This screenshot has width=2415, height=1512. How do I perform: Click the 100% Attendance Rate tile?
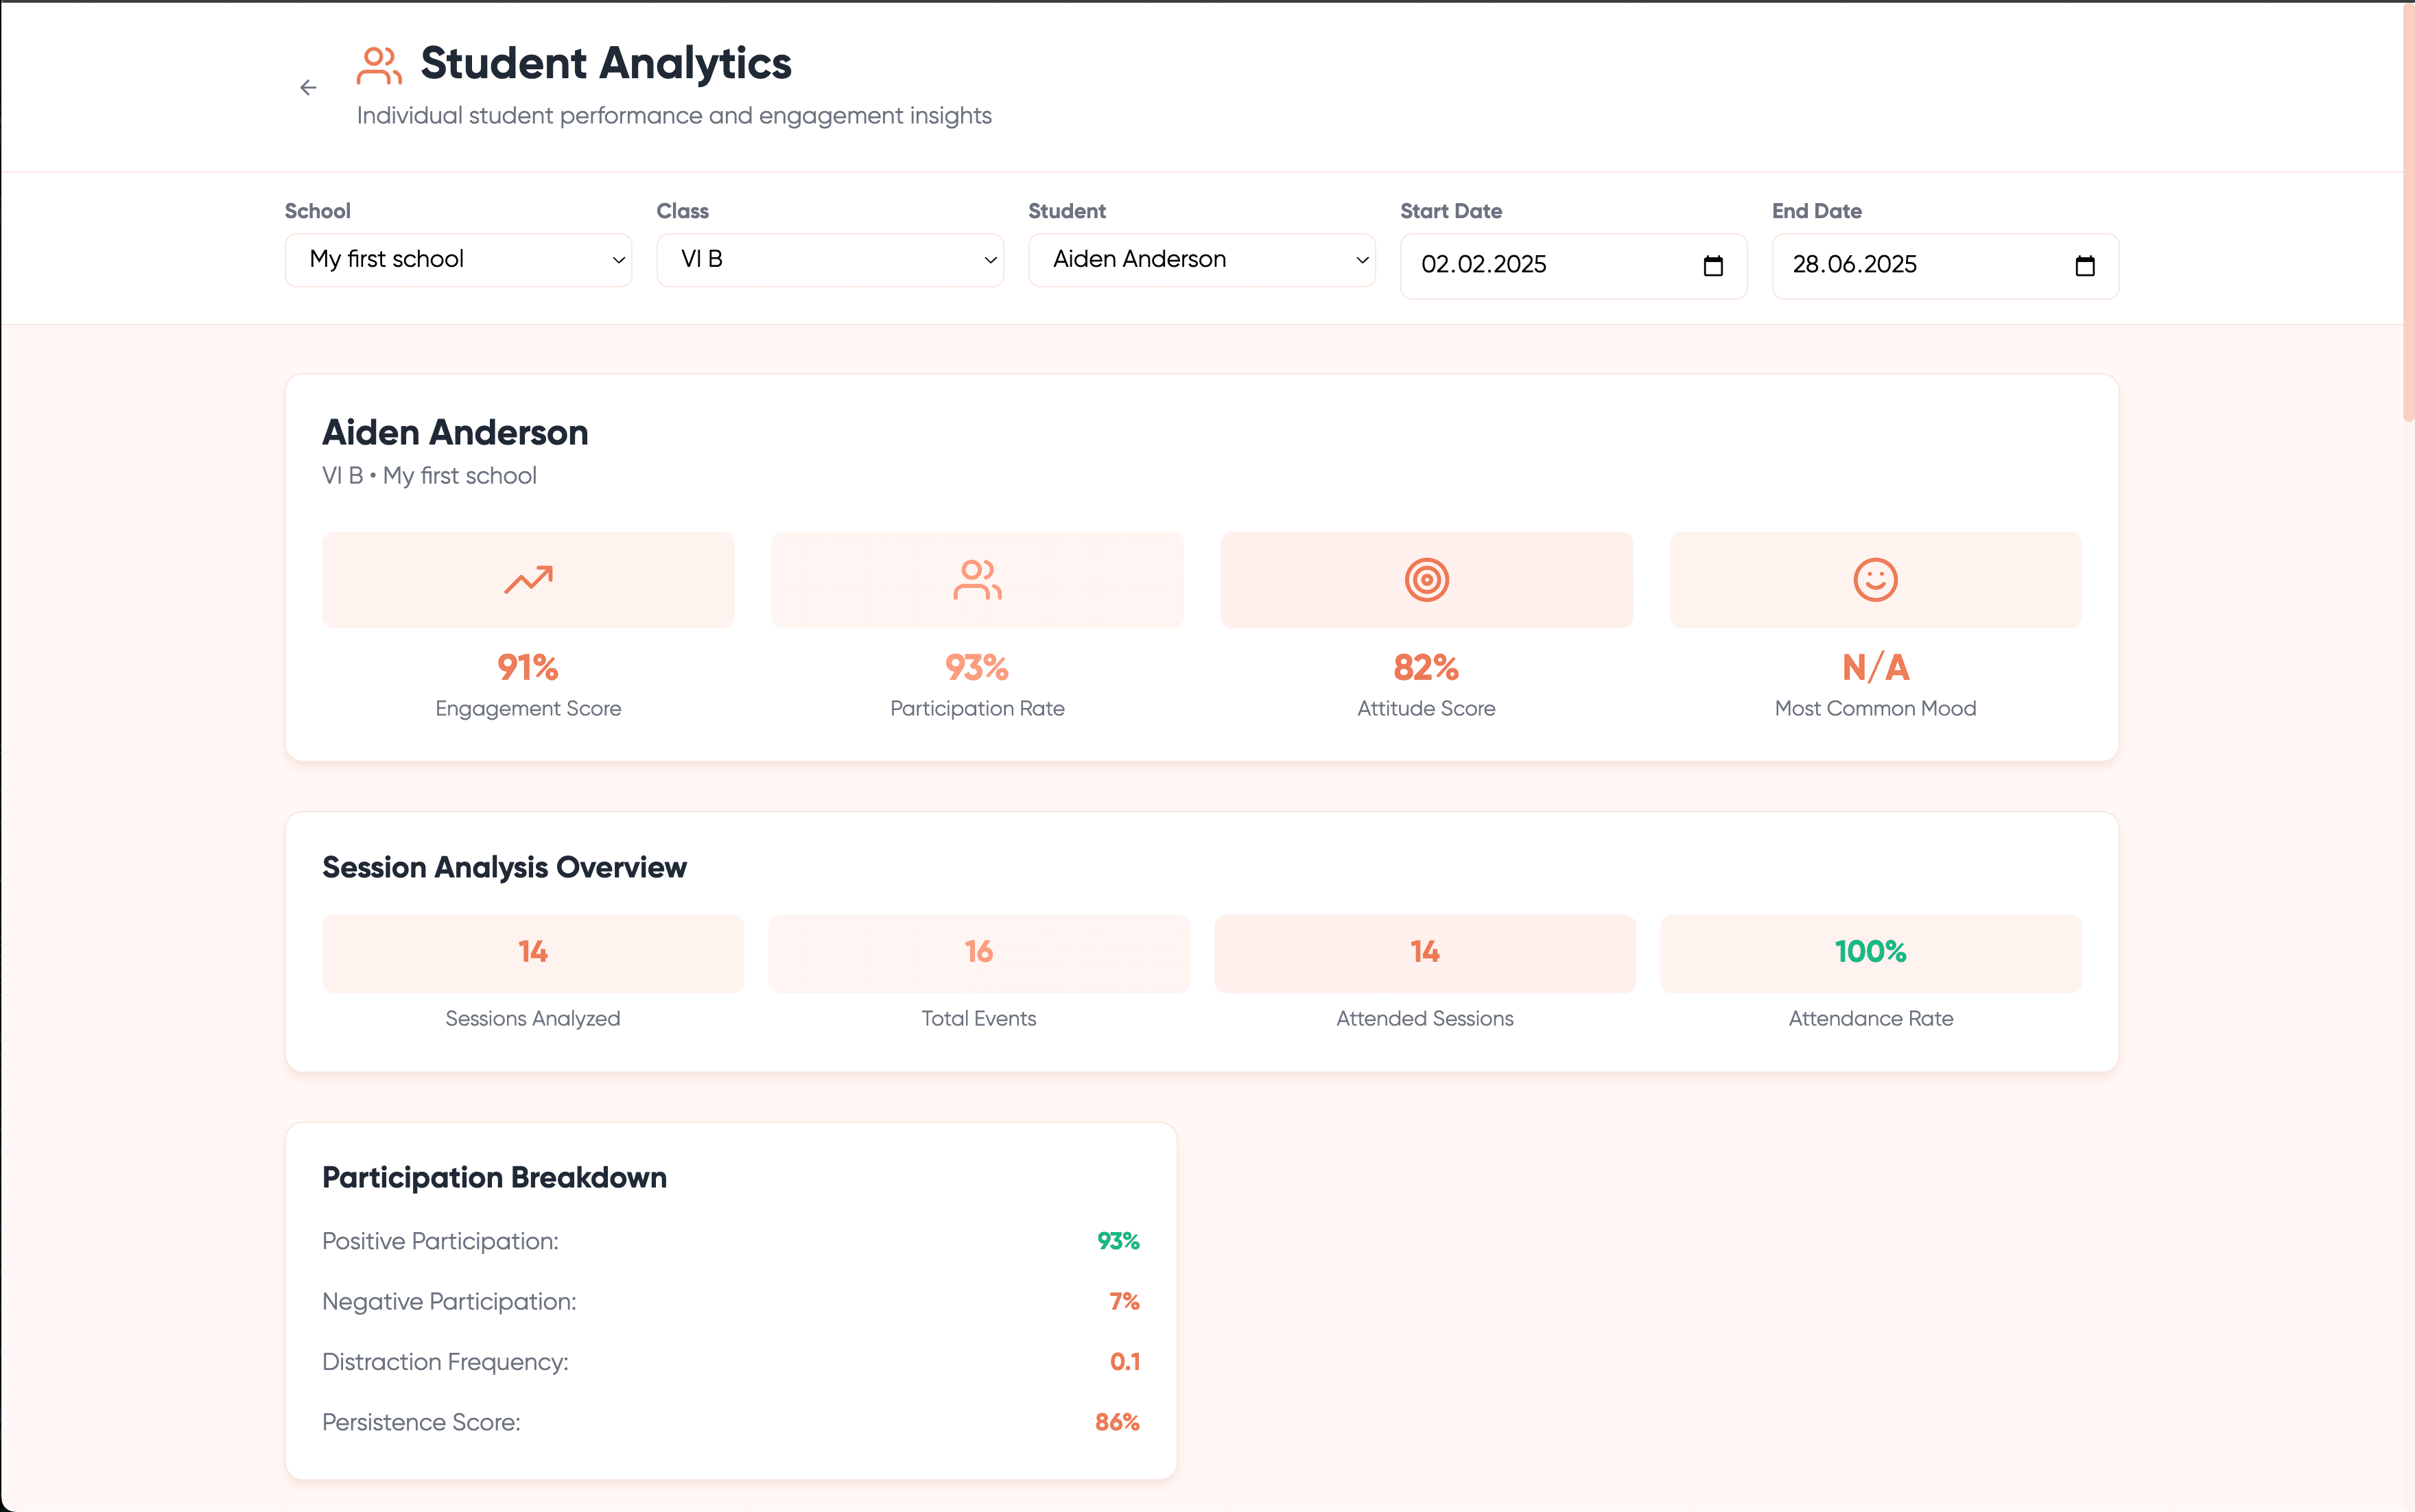(1870, 953)
